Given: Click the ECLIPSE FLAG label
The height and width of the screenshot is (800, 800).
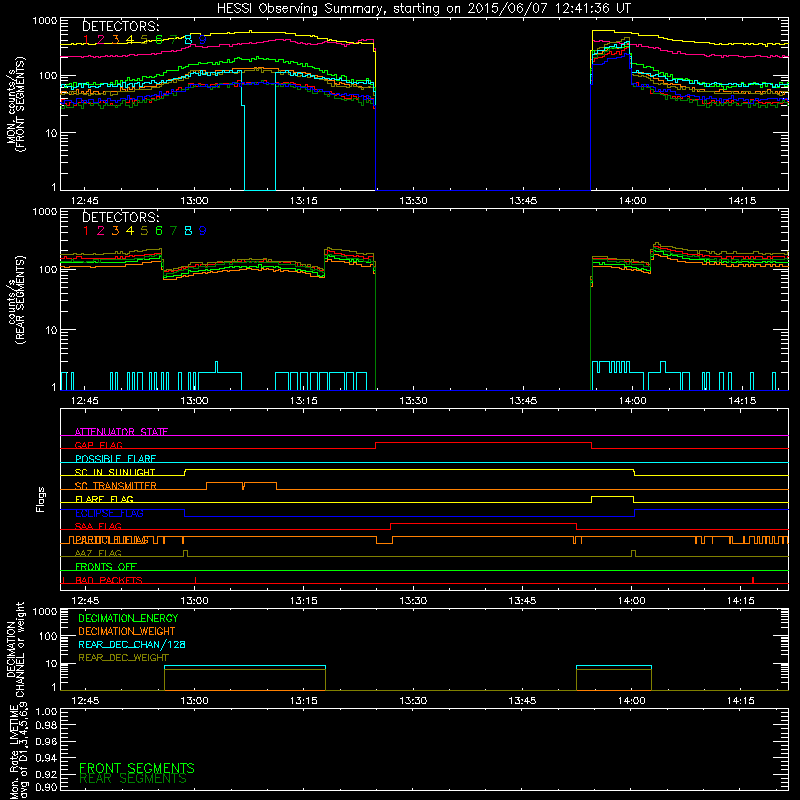Looking at the screenshot, I should pos(109,513).
